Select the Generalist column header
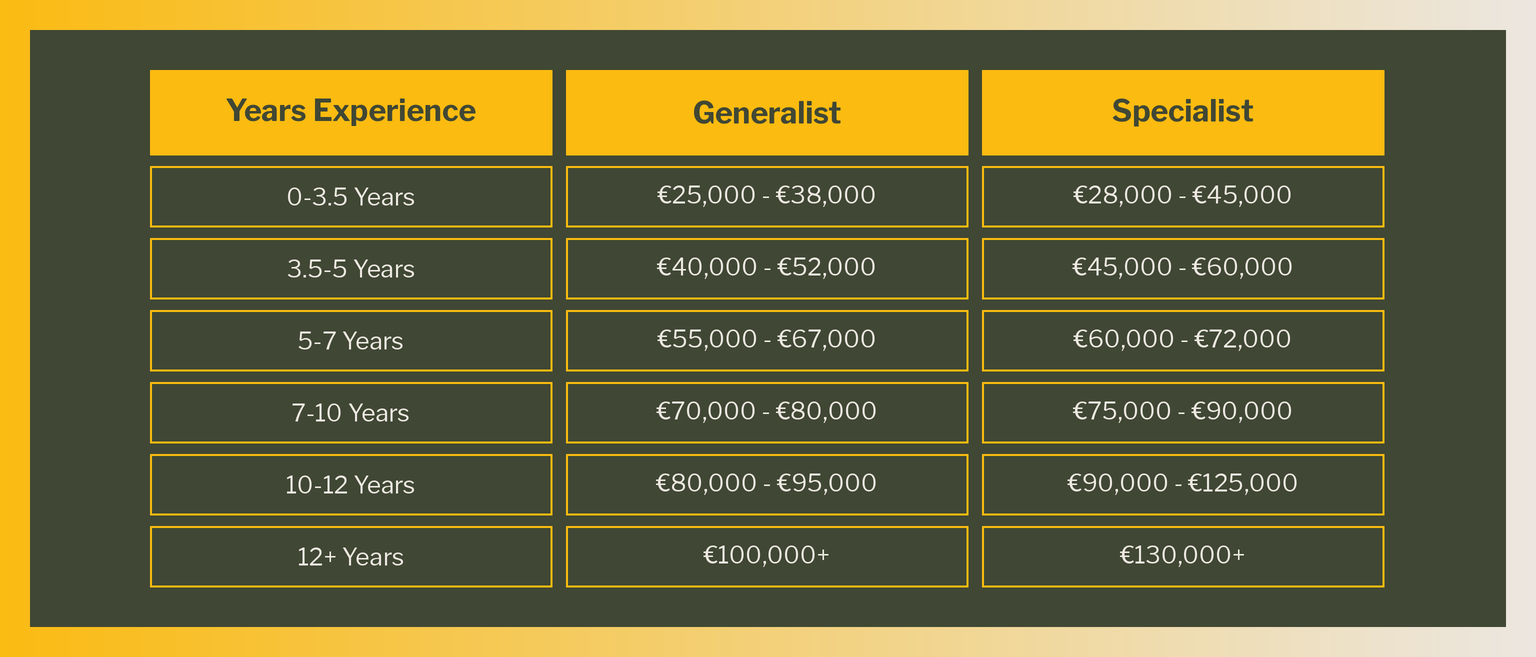 [767, 112]
